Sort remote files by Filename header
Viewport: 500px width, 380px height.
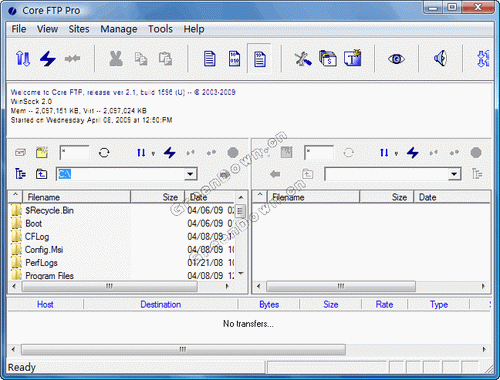[x=313, y=197]
